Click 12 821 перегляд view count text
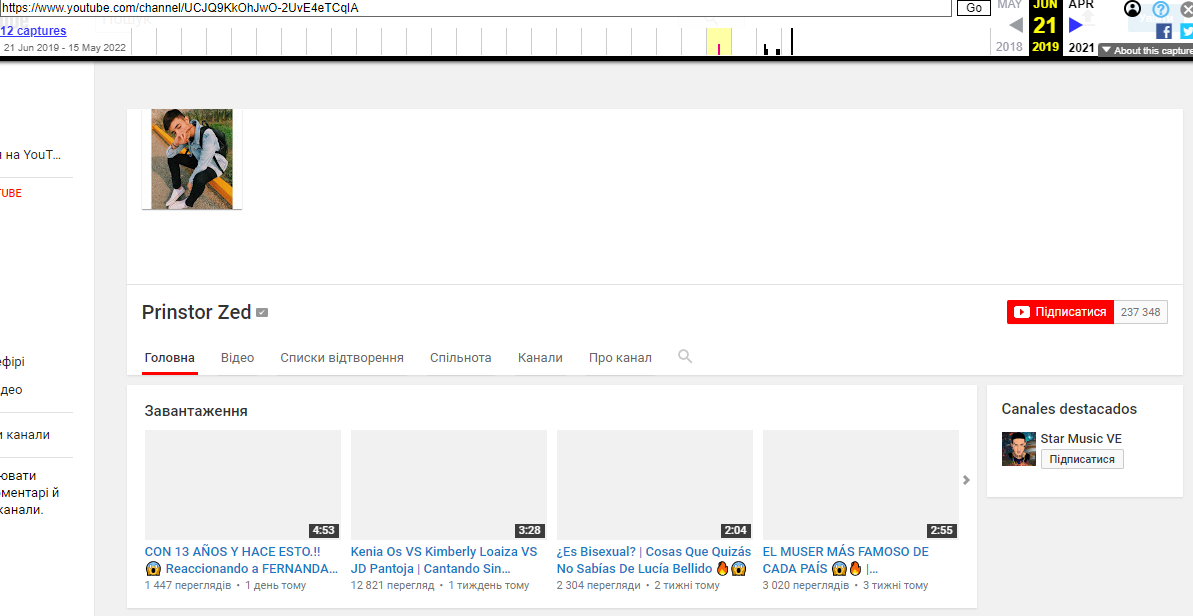The height and width of the screenshot is (616, 1193). (x=393, y=586)
